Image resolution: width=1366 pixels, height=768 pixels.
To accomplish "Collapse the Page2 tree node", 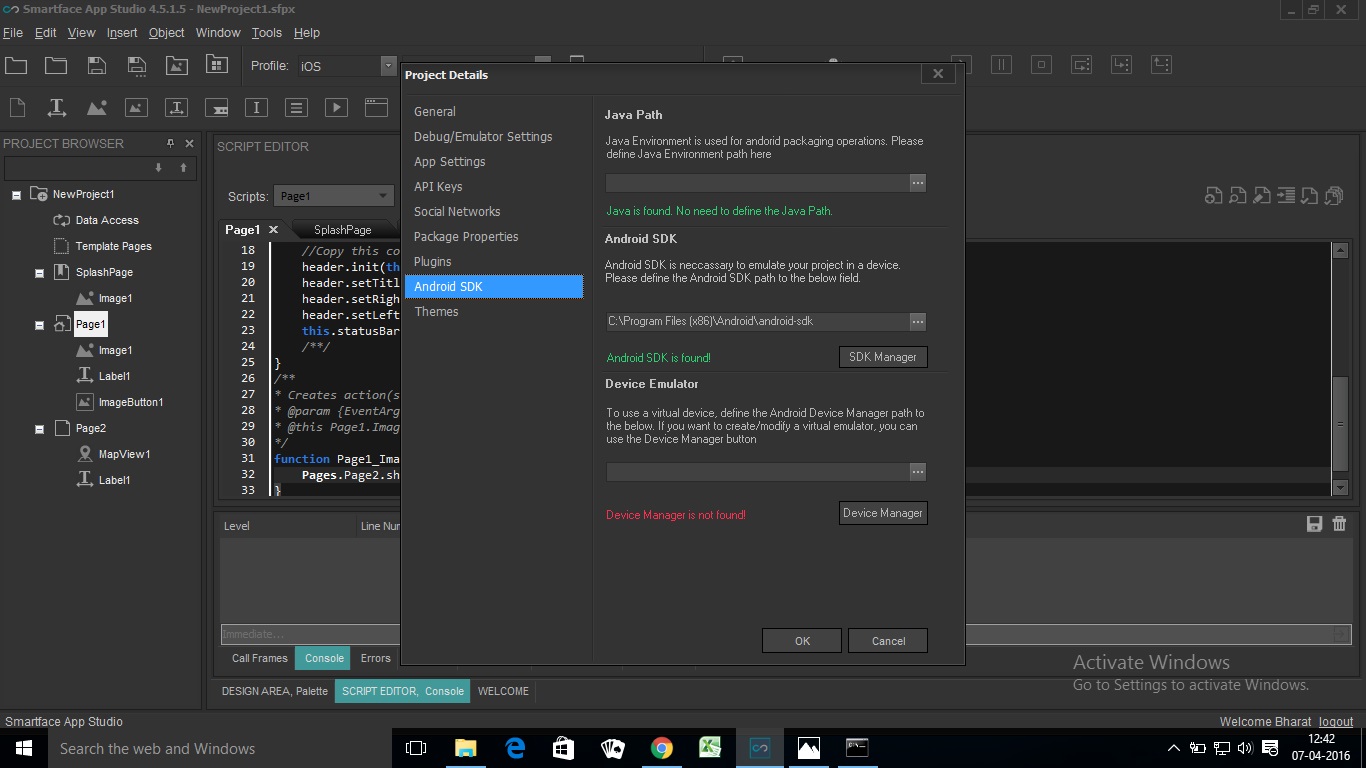I will tap(40, 429).
